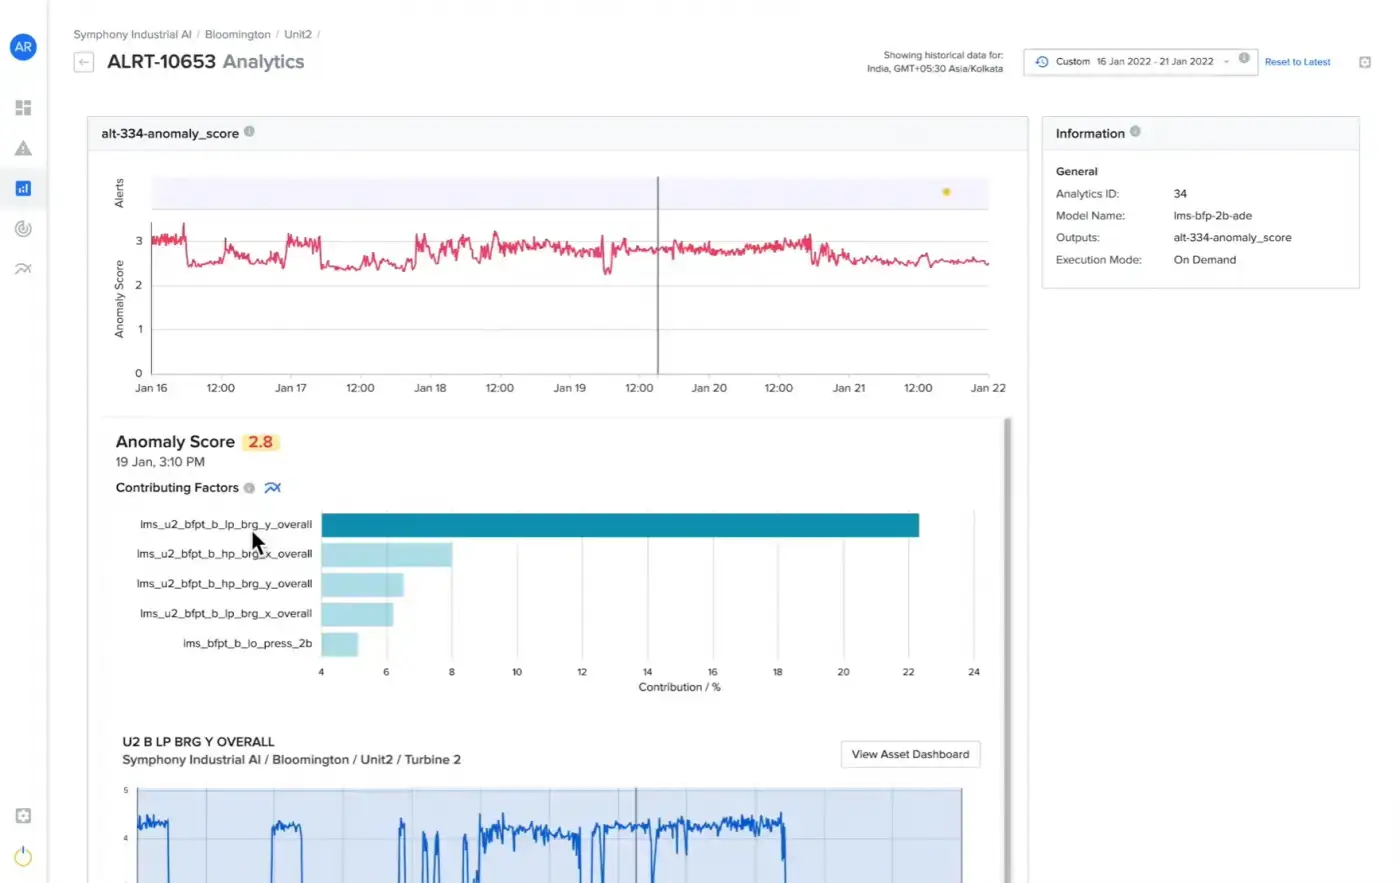Open the radar icon in sidebar
This screenshot has width=1400, height=883.
(23, 229)
